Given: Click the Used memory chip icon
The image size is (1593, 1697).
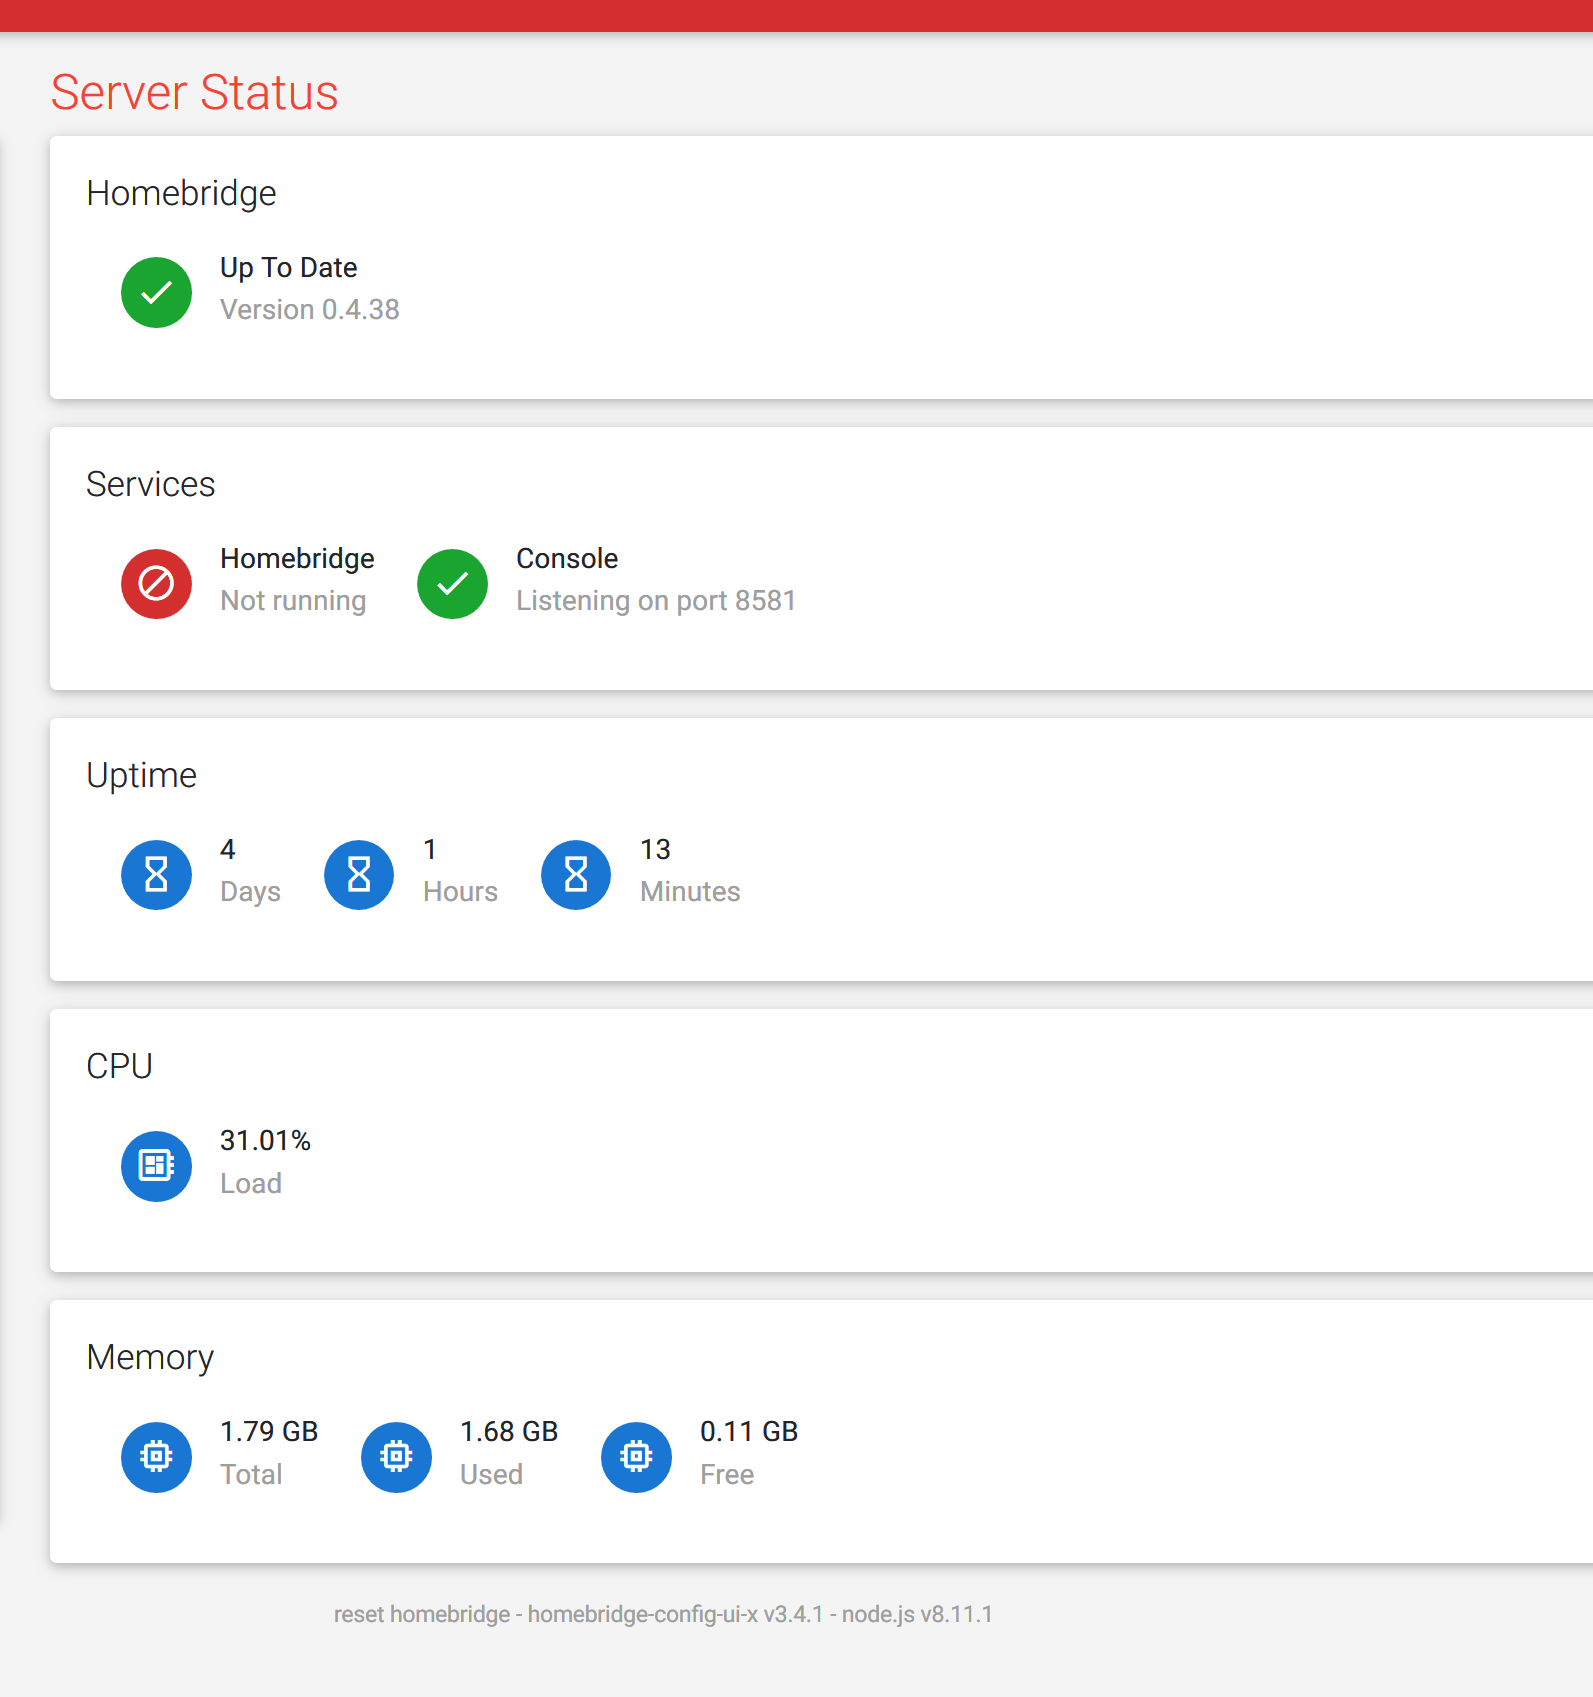Looking at the screenshot, I should pyautogui.click(x=396, y=1456).
